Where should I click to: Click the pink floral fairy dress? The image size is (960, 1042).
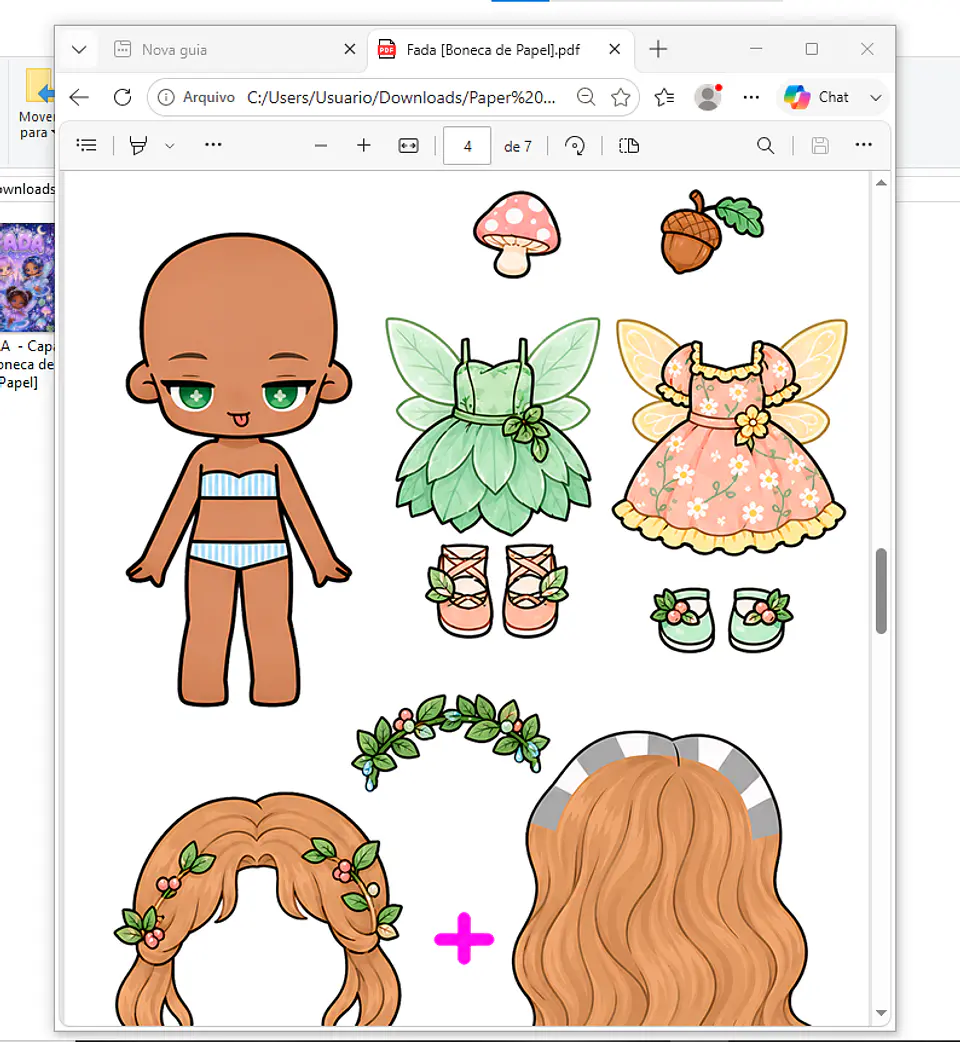point(729,437)
